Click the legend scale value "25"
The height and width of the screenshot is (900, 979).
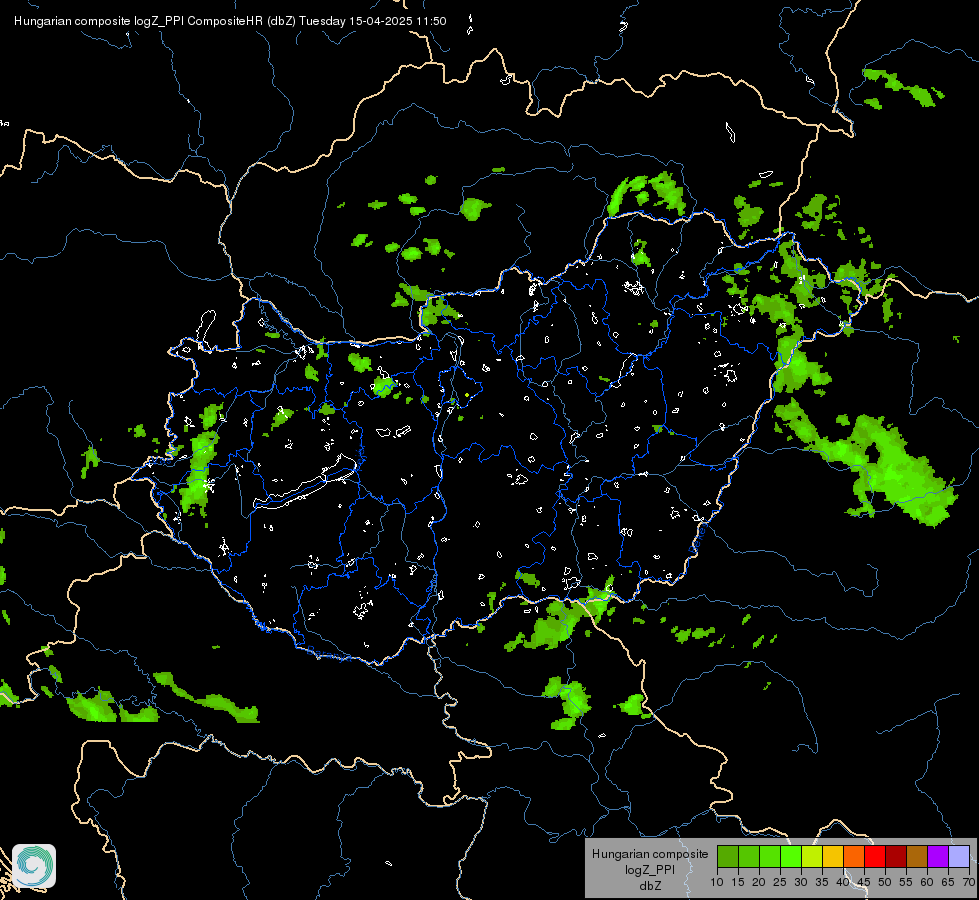pyautogui.click(x=780, y=883)
